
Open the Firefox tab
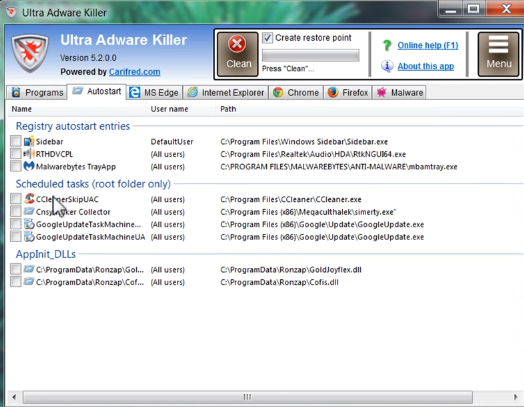(x=348, y=92)
